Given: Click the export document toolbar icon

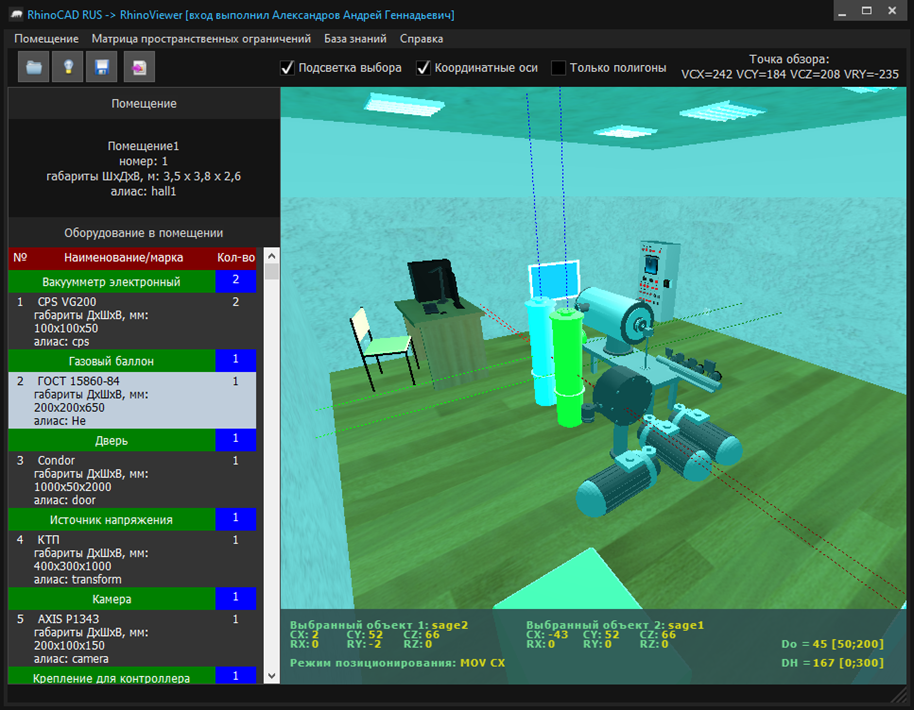Looking at the screenshot, I should tap(138, 68).
